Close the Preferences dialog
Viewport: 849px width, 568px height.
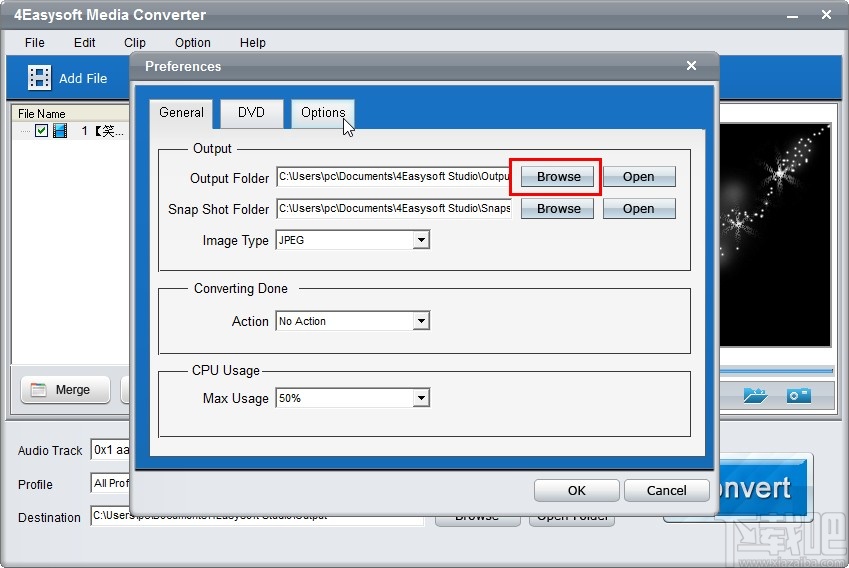[691, 66]
